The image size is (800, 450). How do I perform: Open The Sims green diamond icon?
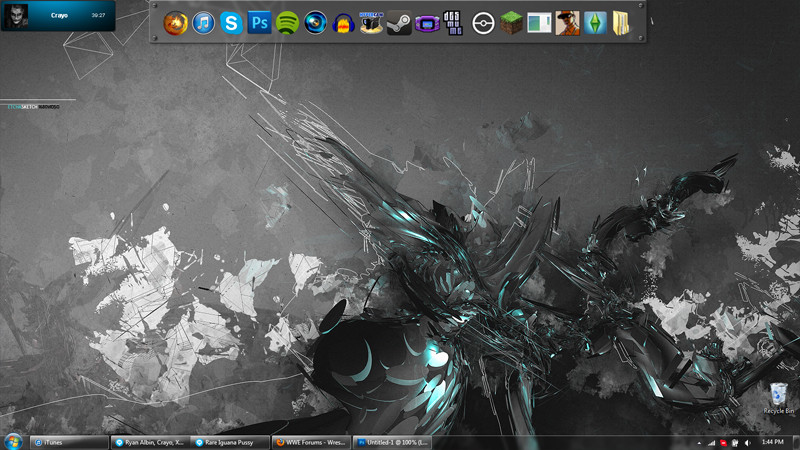point(595,22)
